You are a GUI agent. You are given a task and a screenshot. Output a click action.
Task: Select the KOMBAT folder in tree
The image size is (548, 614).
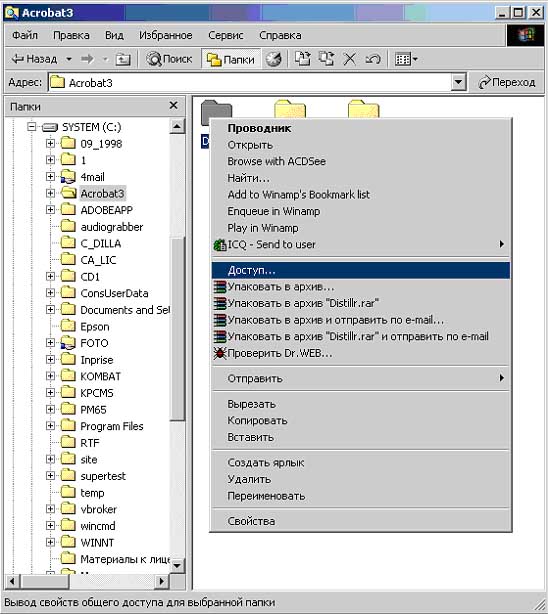pos(101,376)
